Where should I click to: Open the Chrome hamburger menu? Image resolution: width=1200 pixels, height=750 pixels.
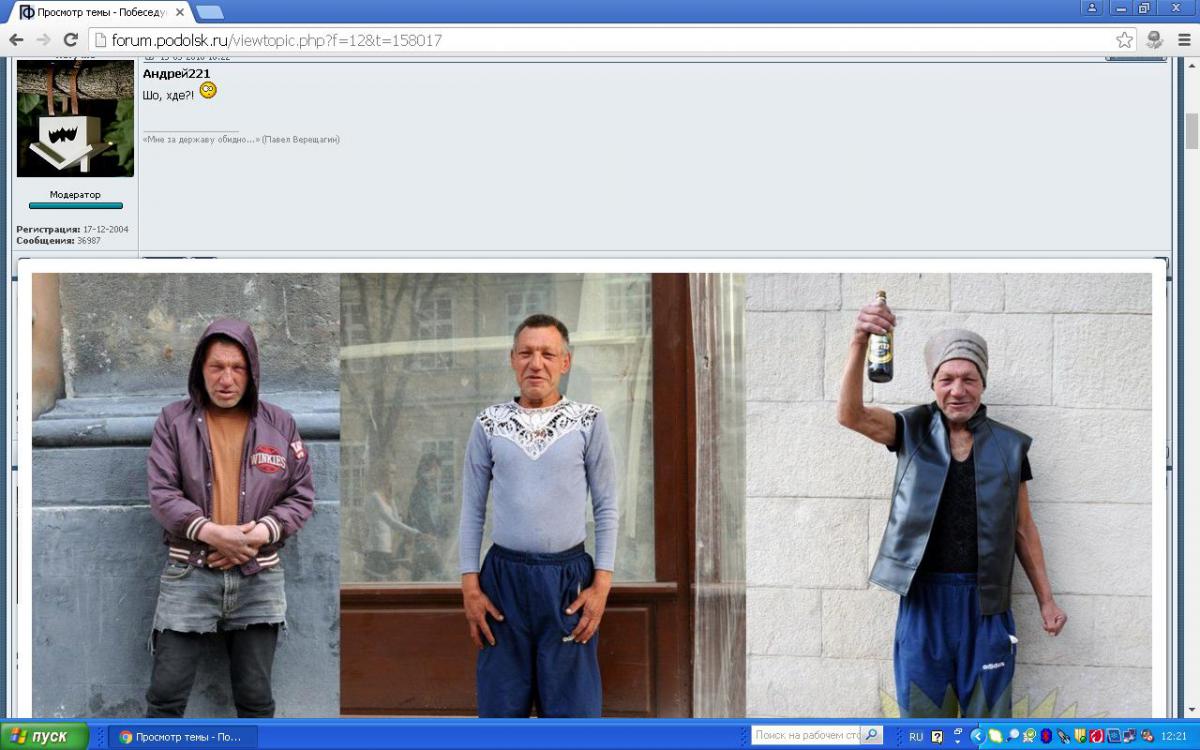click(x=1183, y=40)
